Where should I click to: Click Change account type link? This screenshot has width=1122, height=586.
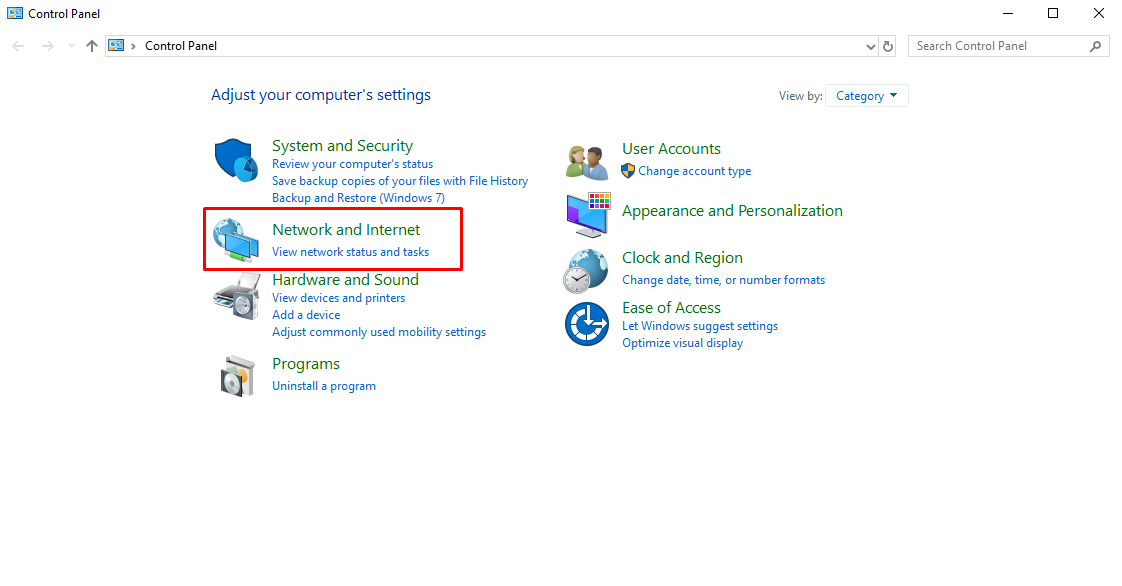pyautogui.click(x=694, y=171)
